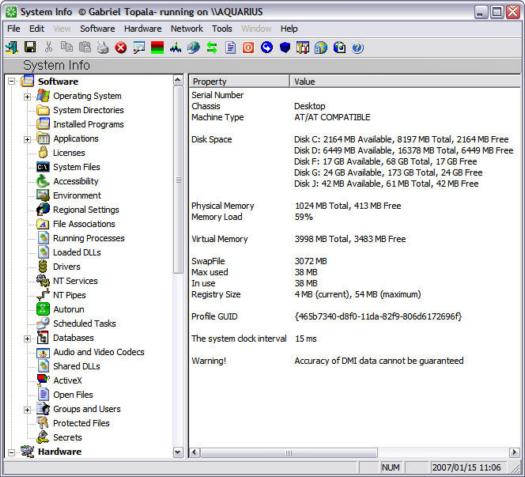Viewport: 525px width, 477px height.
Task: Click the 'Disk C:' space value line
Action: [401, 139]
